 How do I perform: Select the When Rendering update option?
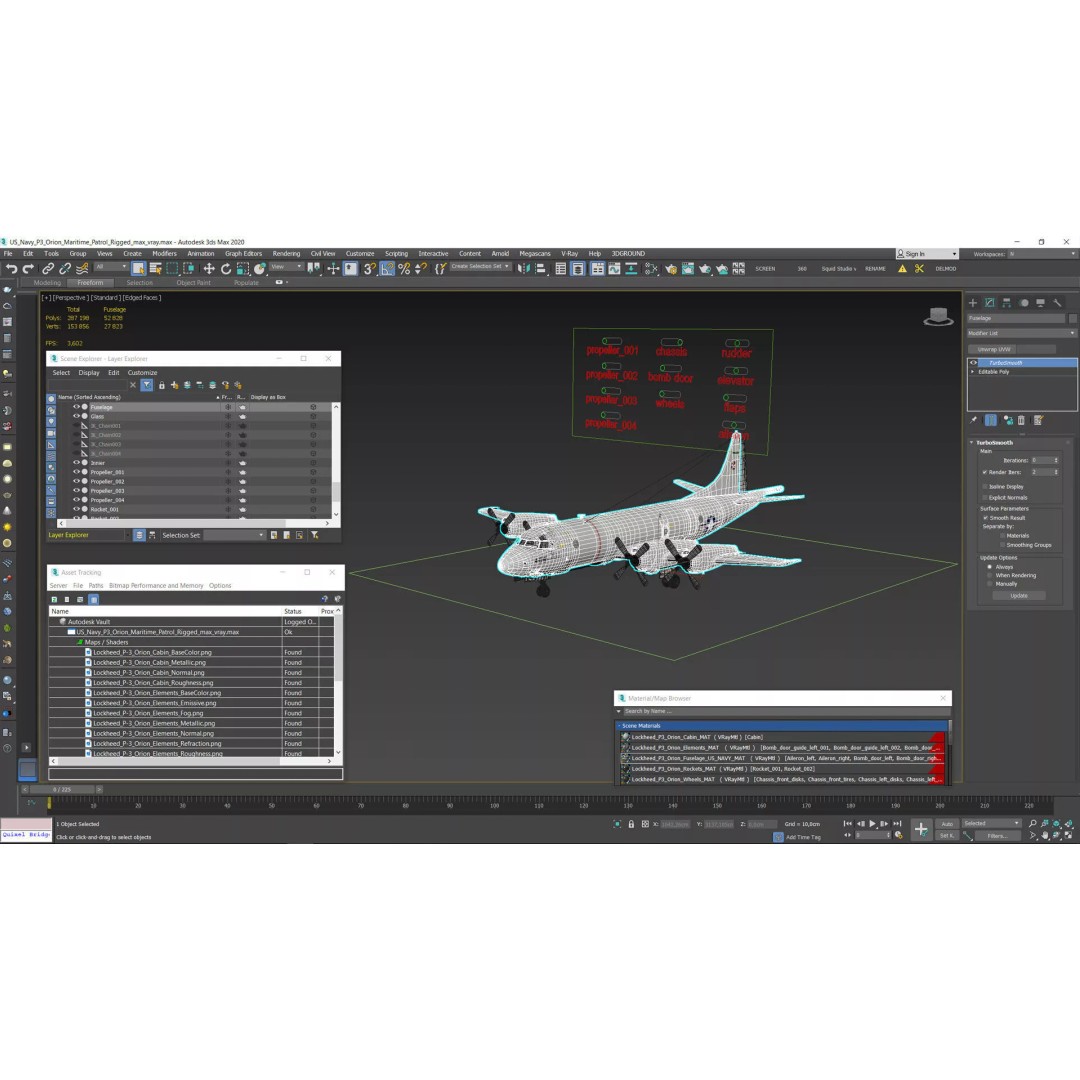(x=990, y=575)
